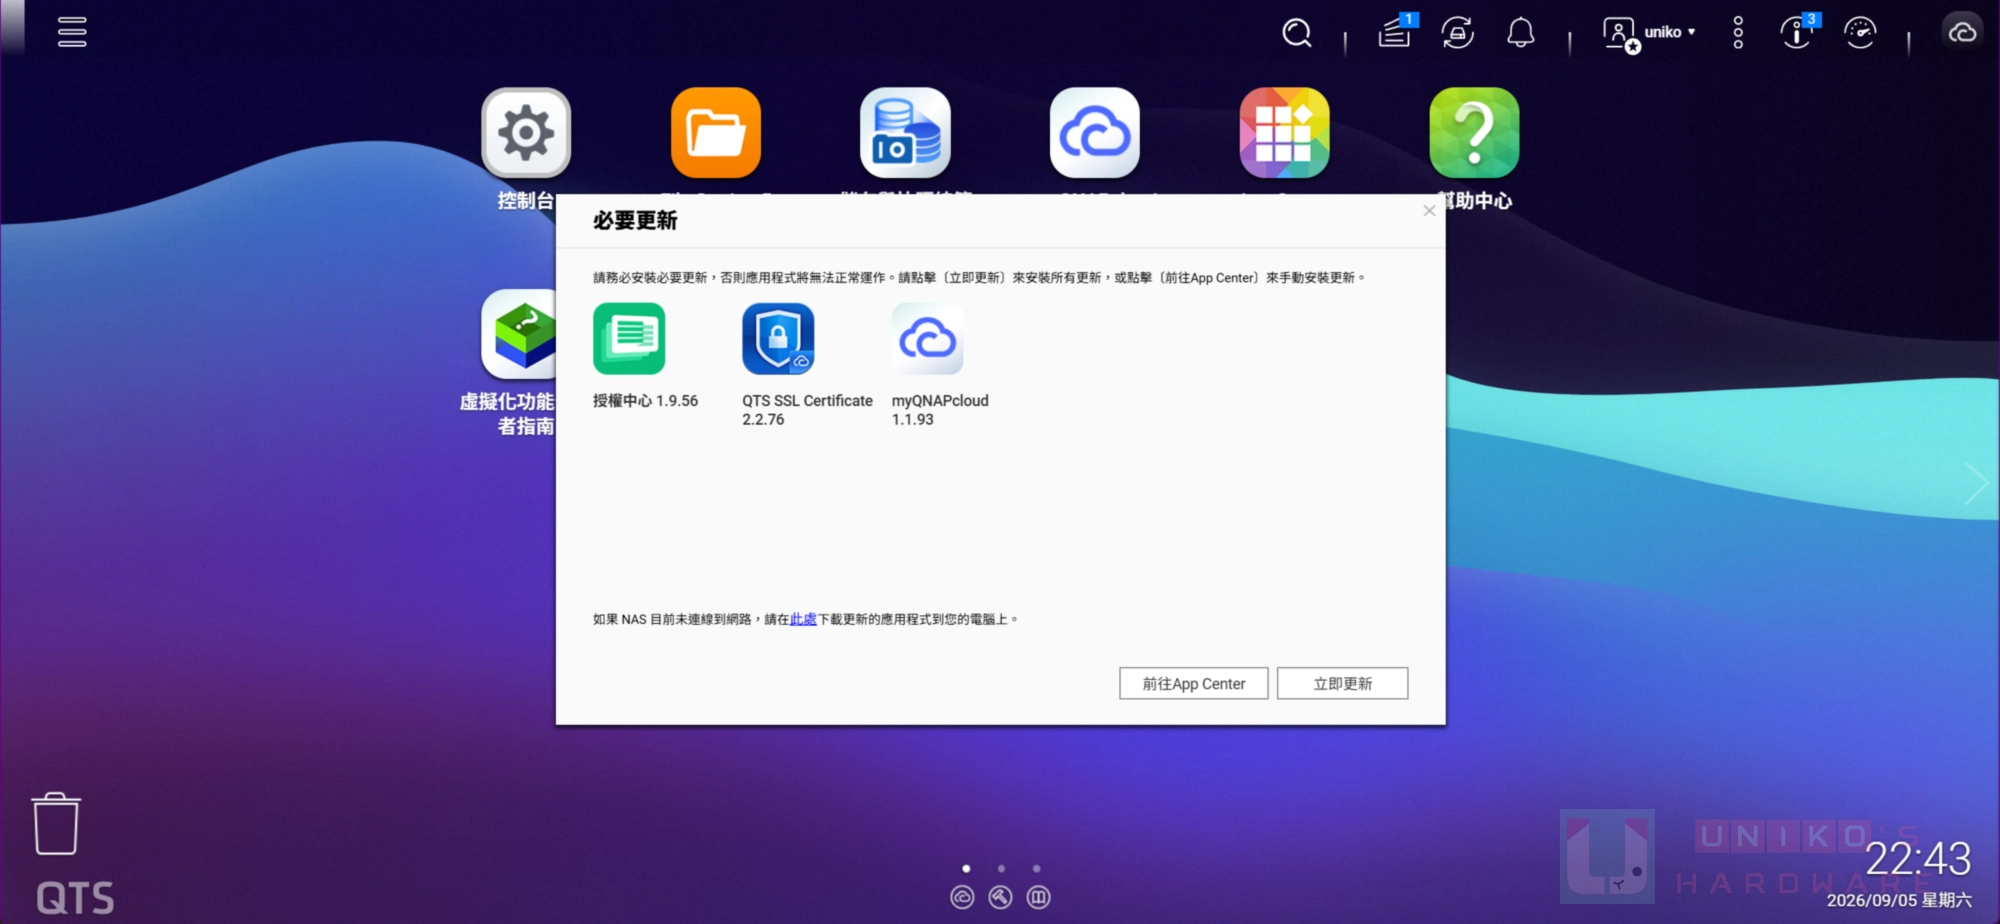
Task: Open Storage & Snapshots desktop icon
Action: tap(906, 133)
